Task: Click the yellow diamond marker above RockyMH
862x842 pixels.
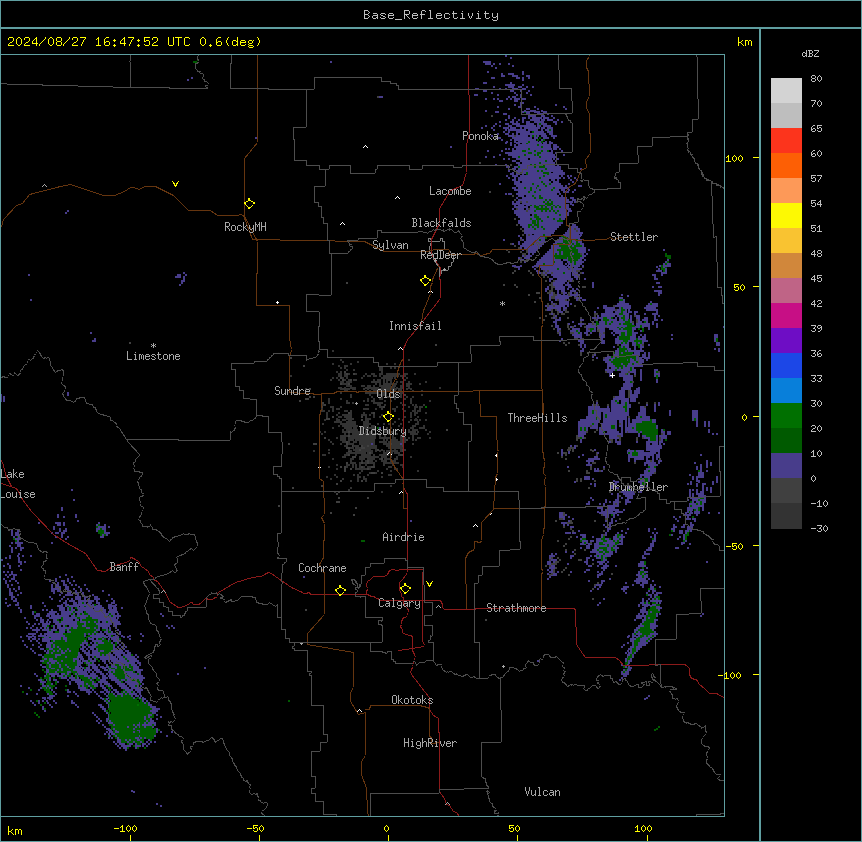Action: tap(249, 204)
